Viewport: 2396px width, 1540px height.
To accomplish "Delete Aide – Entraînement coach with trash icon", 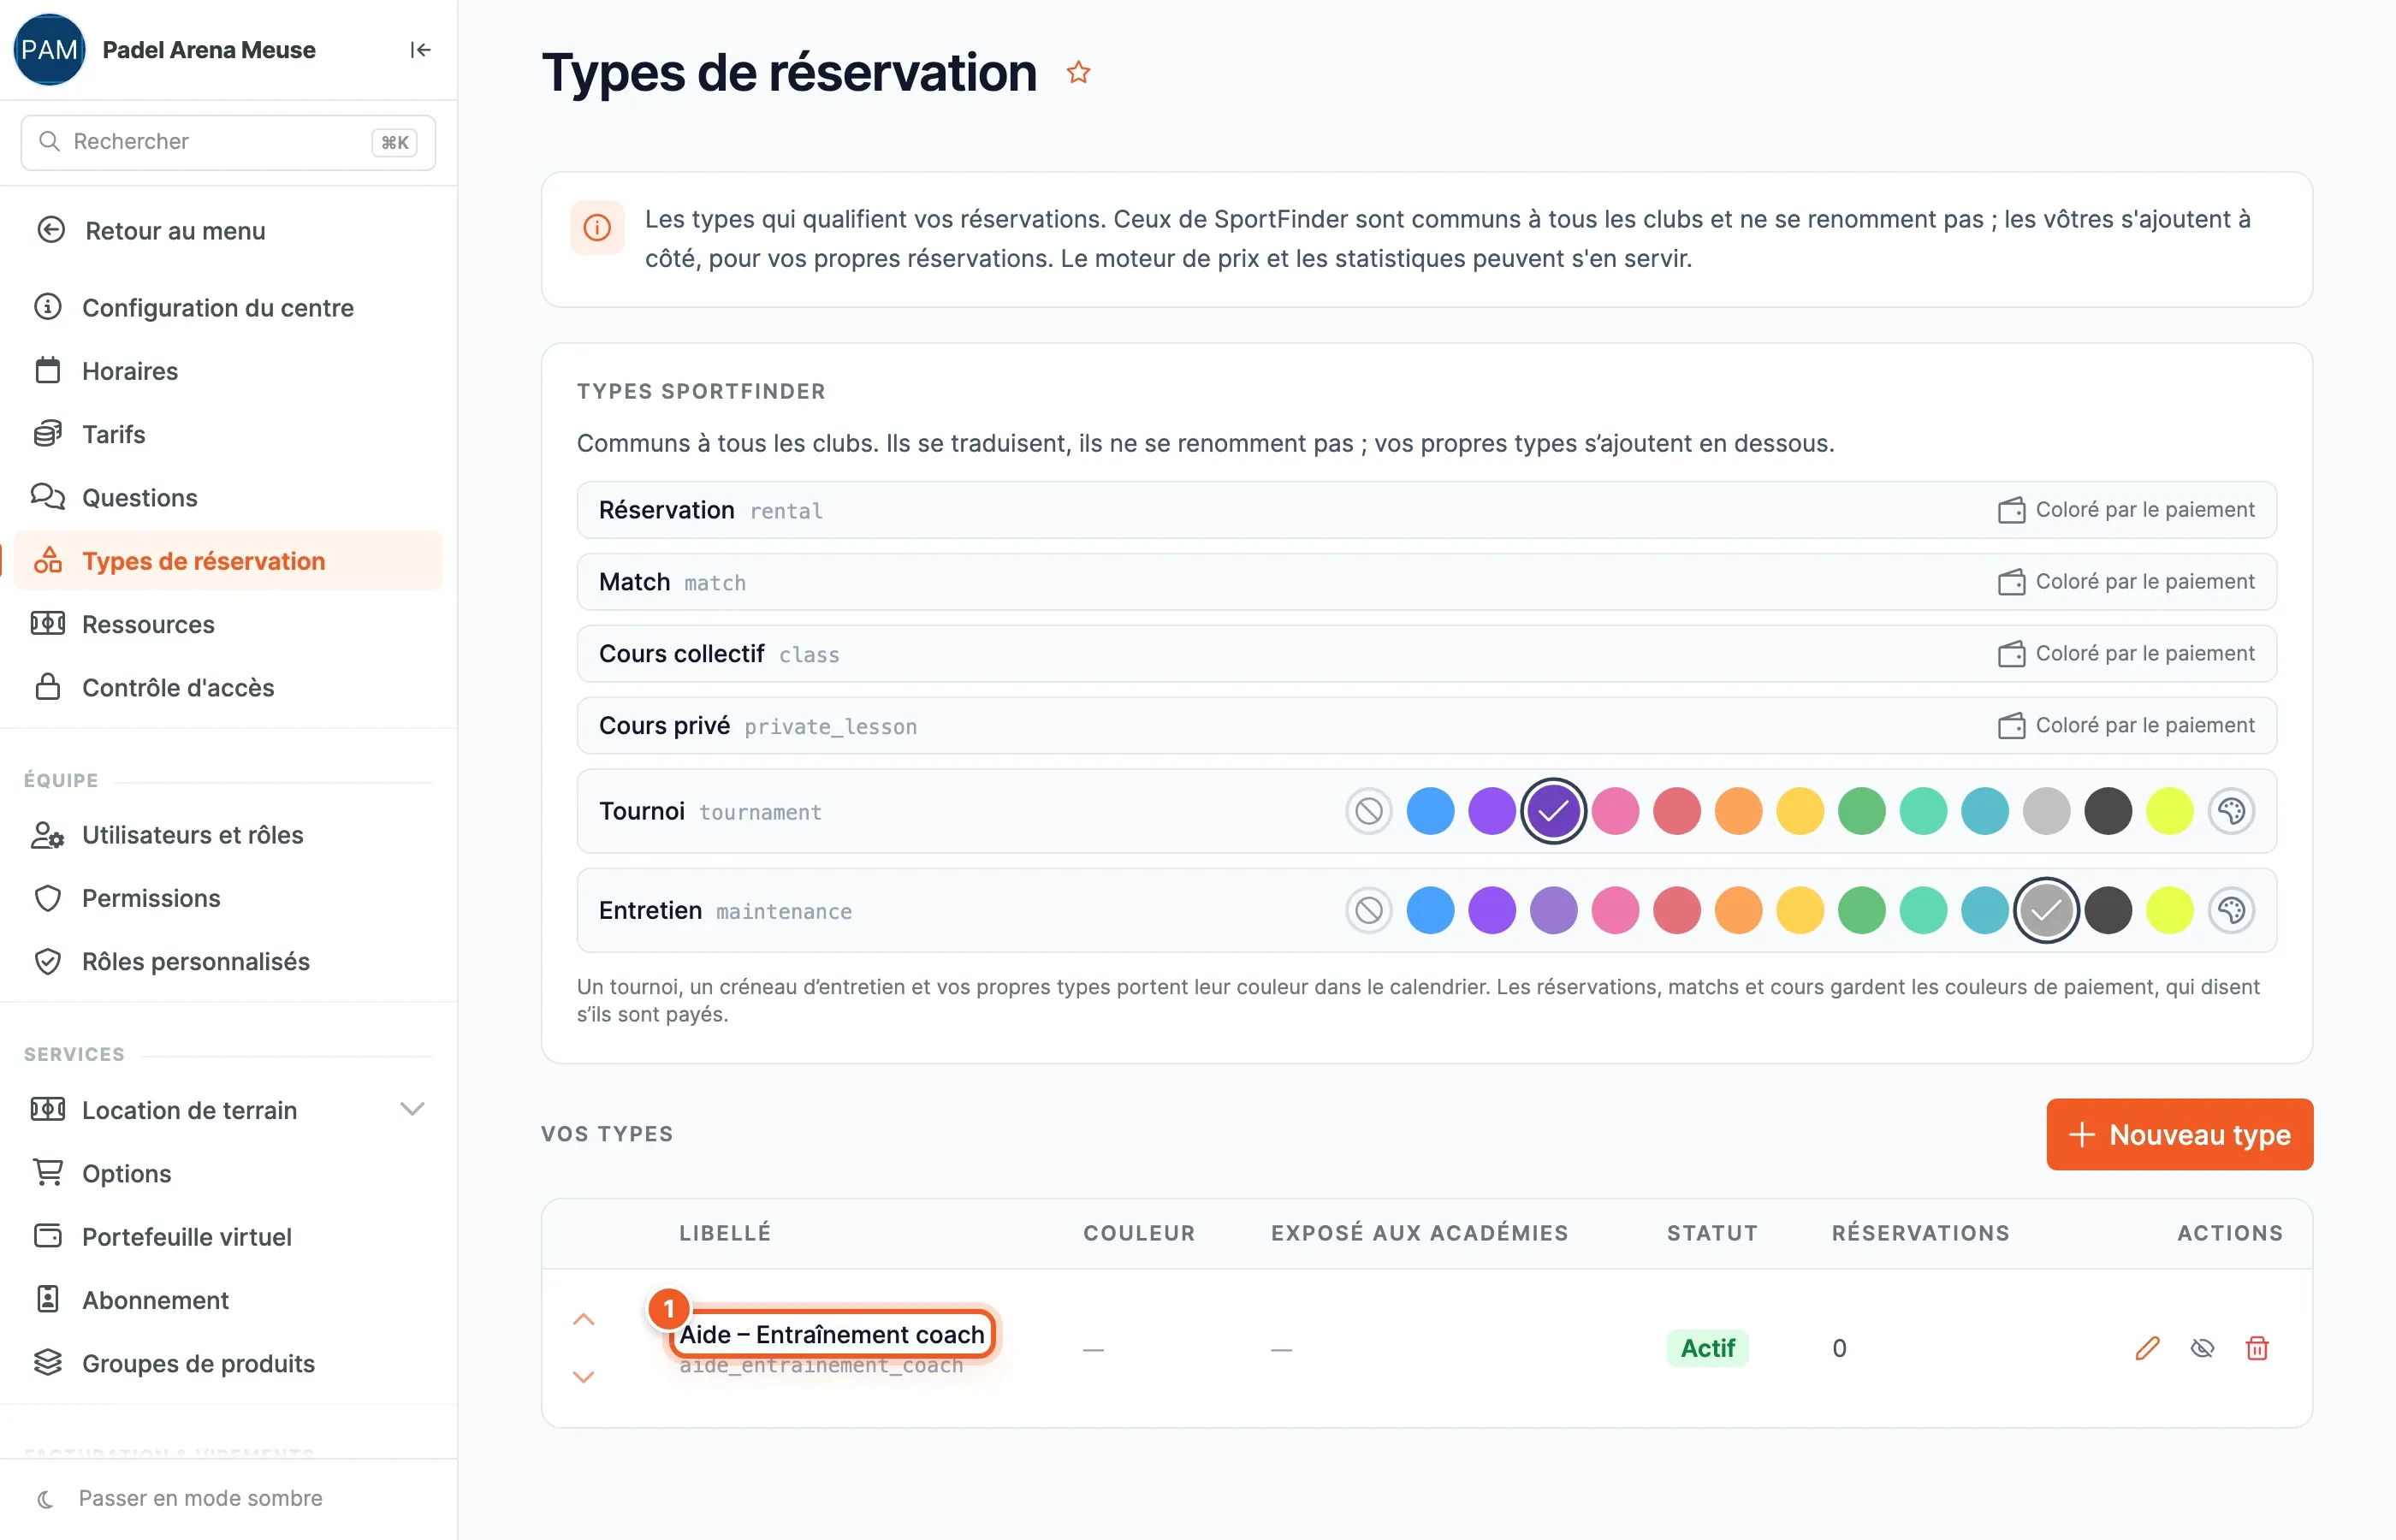I will pos(2257,1348).
